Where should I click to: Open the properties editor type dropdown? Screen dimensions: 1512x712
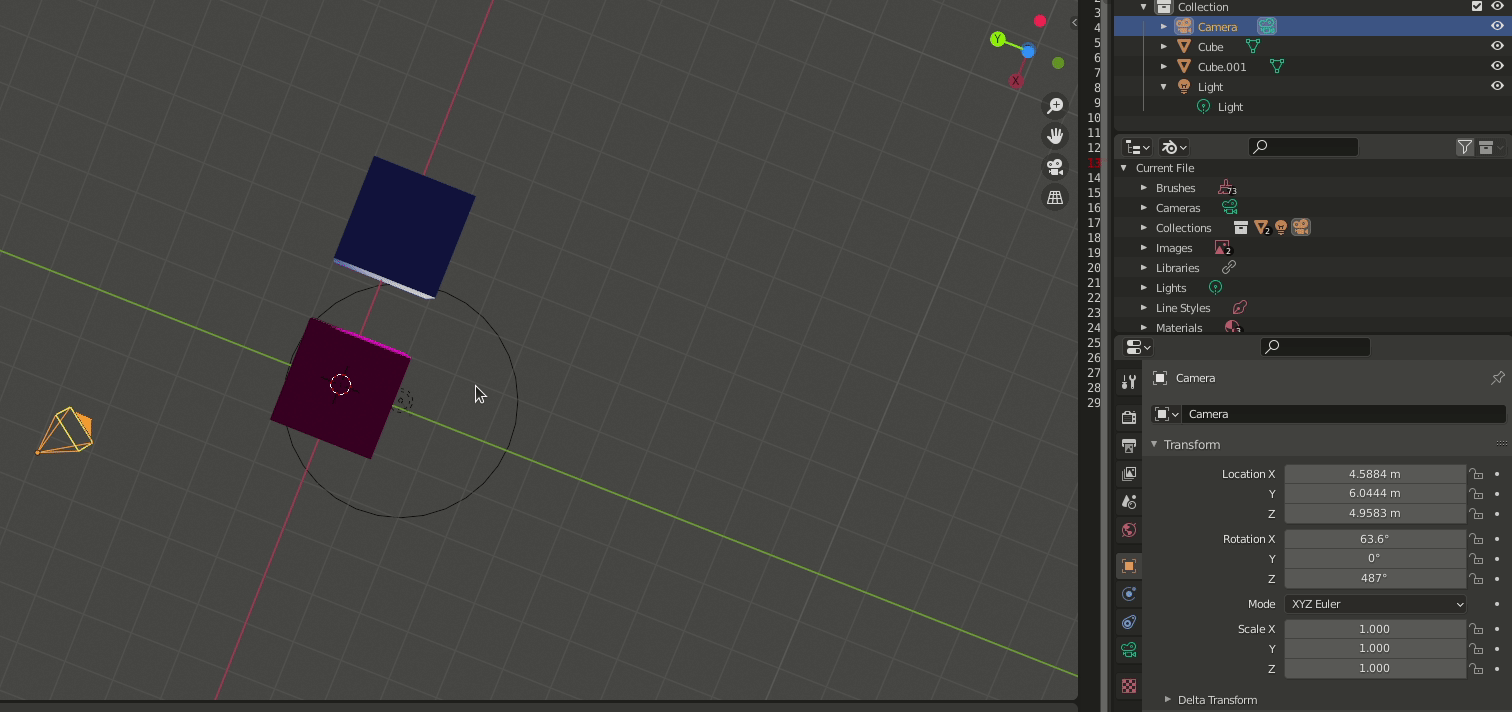click(1138, 347)
